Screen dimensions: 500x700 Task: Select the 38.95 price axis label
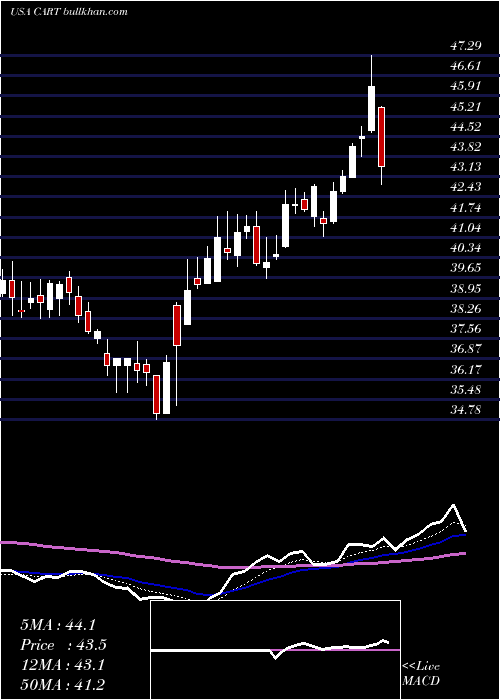(466, 288)
